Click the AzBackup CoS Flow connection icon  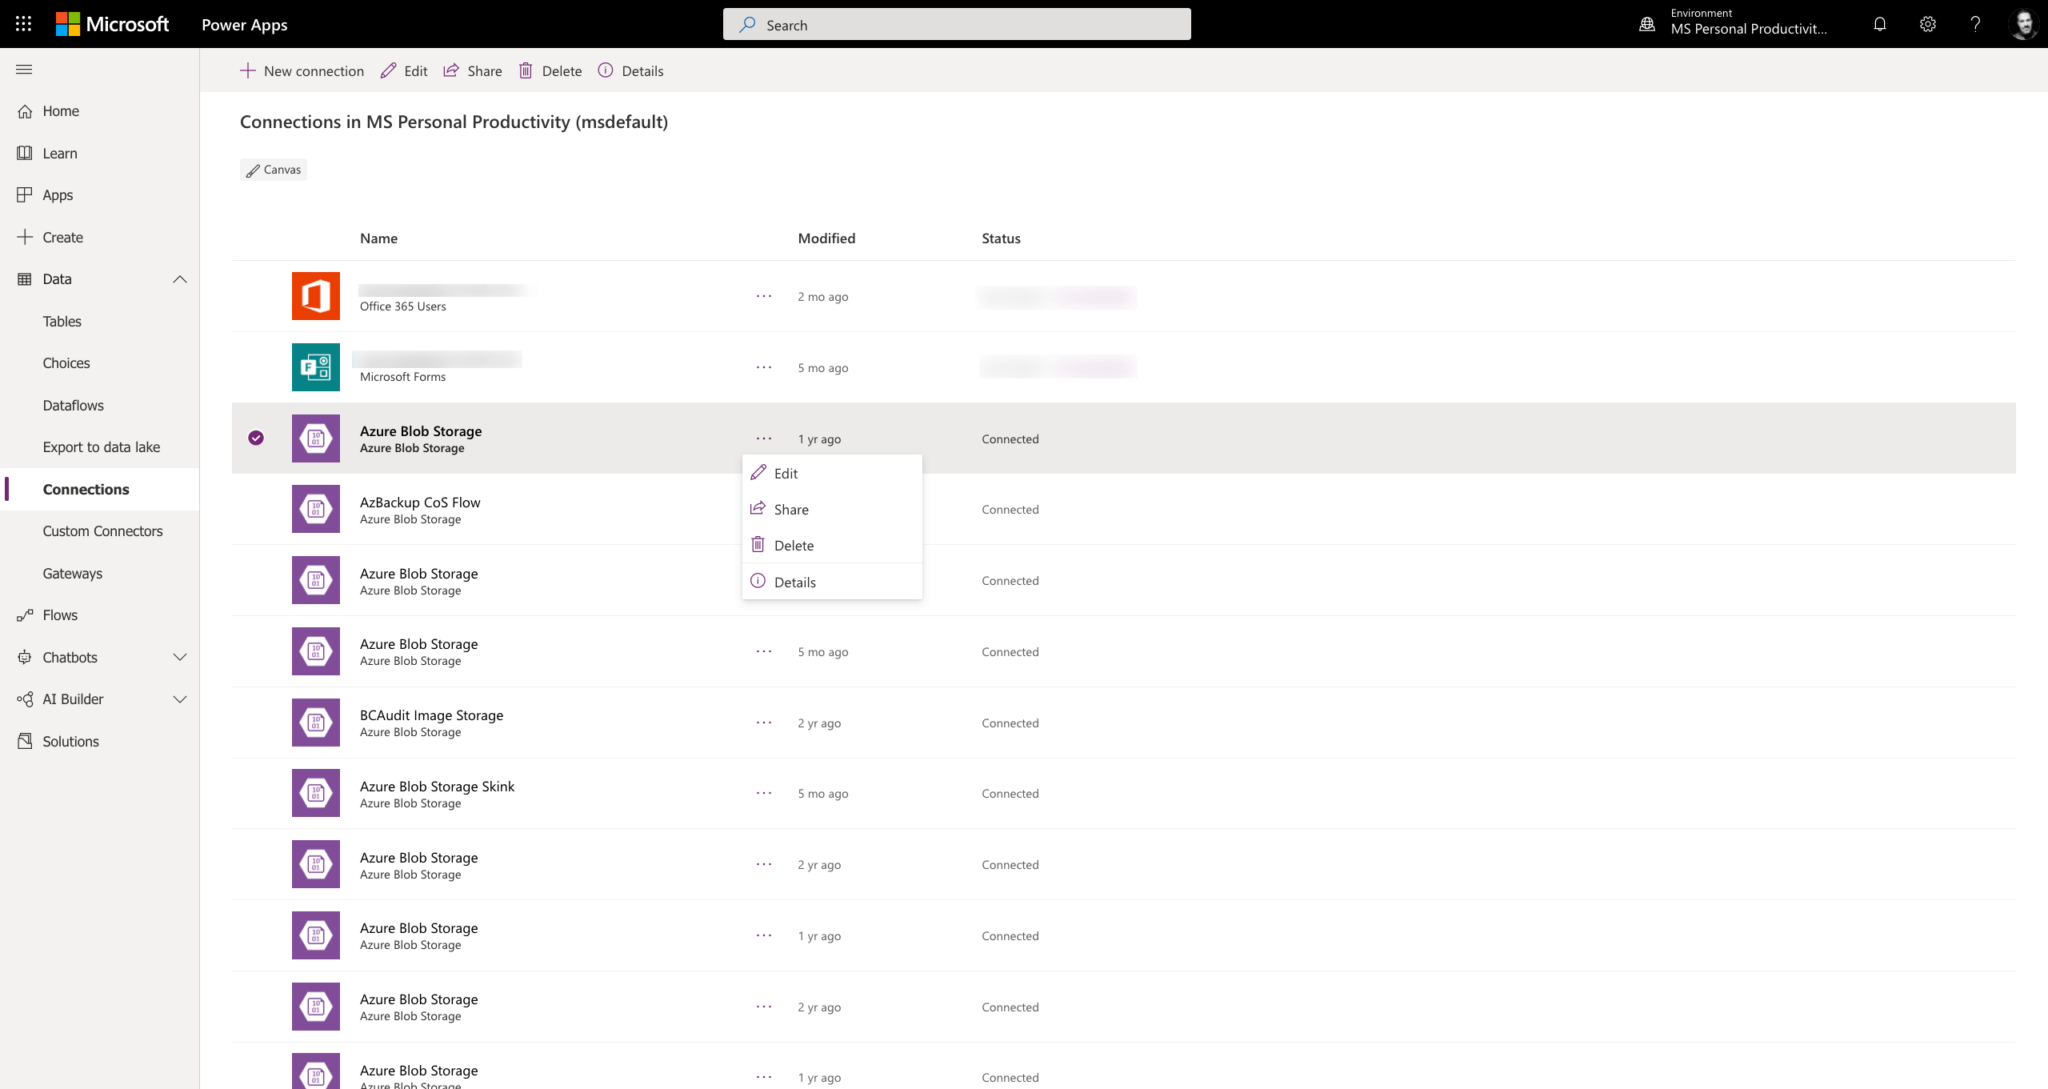[x=316, y=508]
